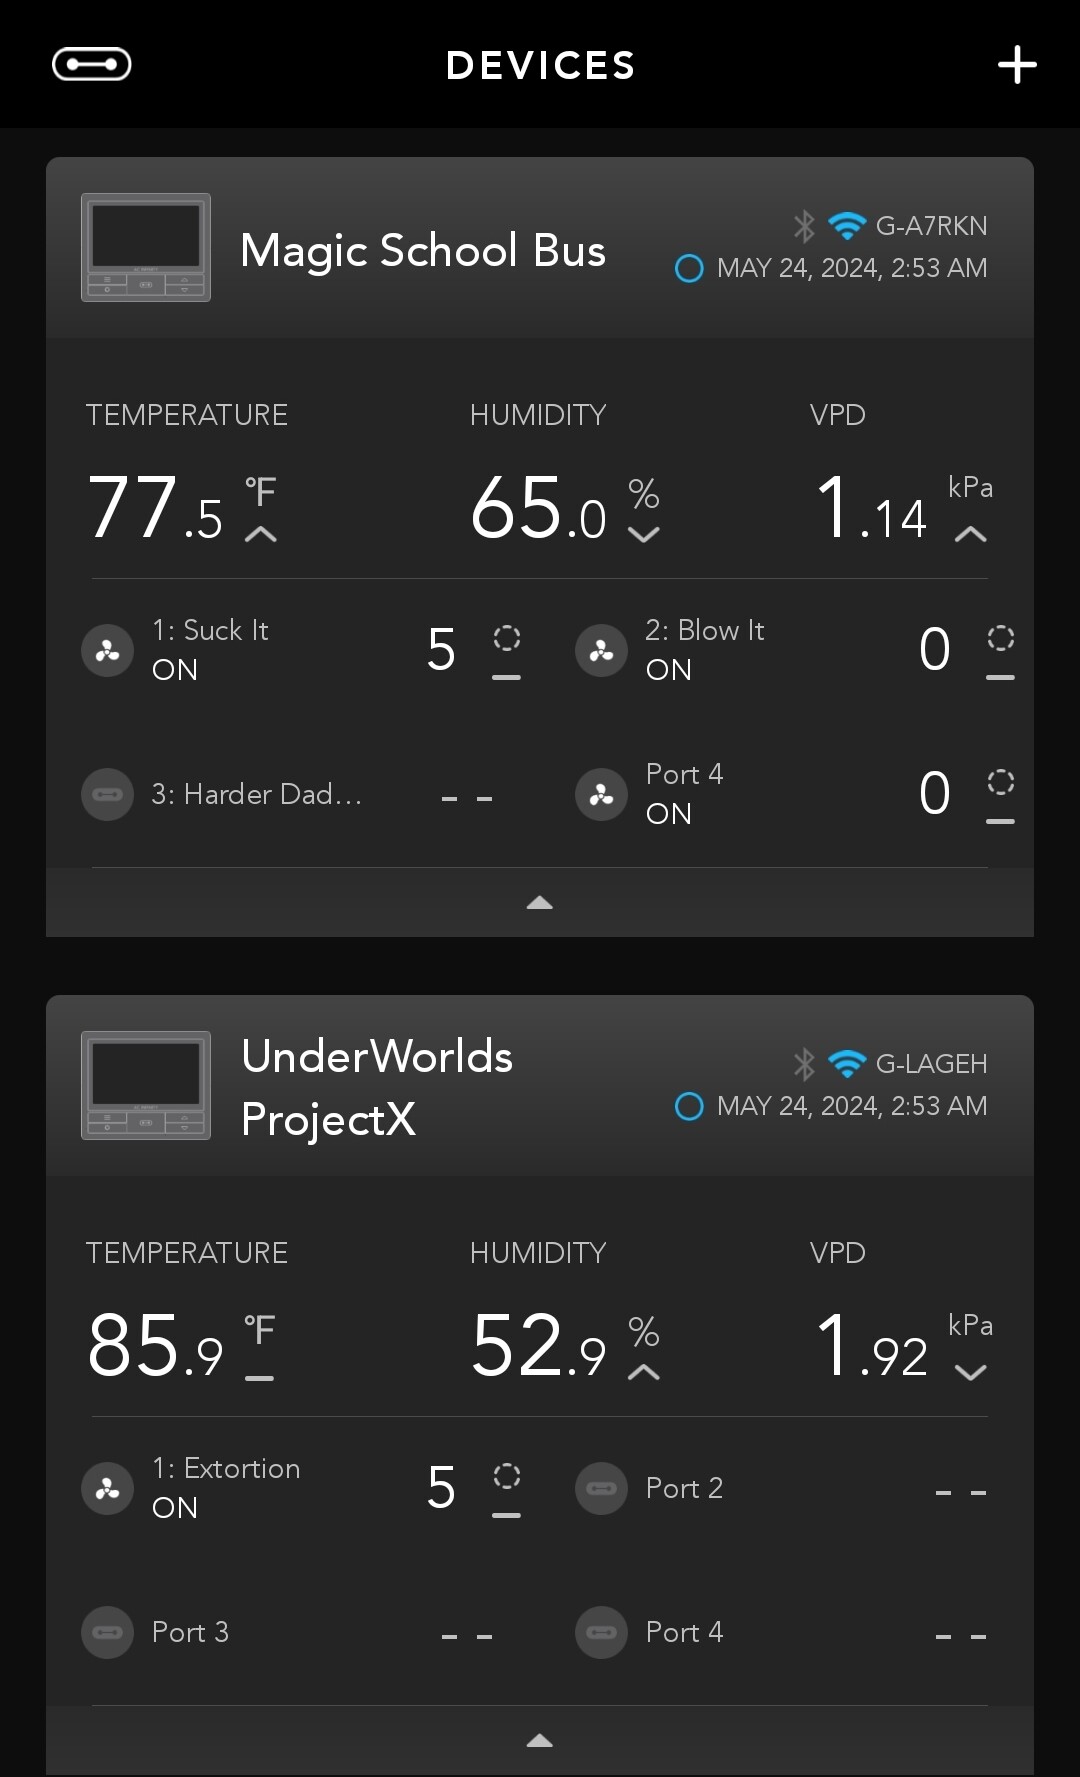Tap the Extortion fan icon
The image size is (1080, 1777).
coord(107,1489)
